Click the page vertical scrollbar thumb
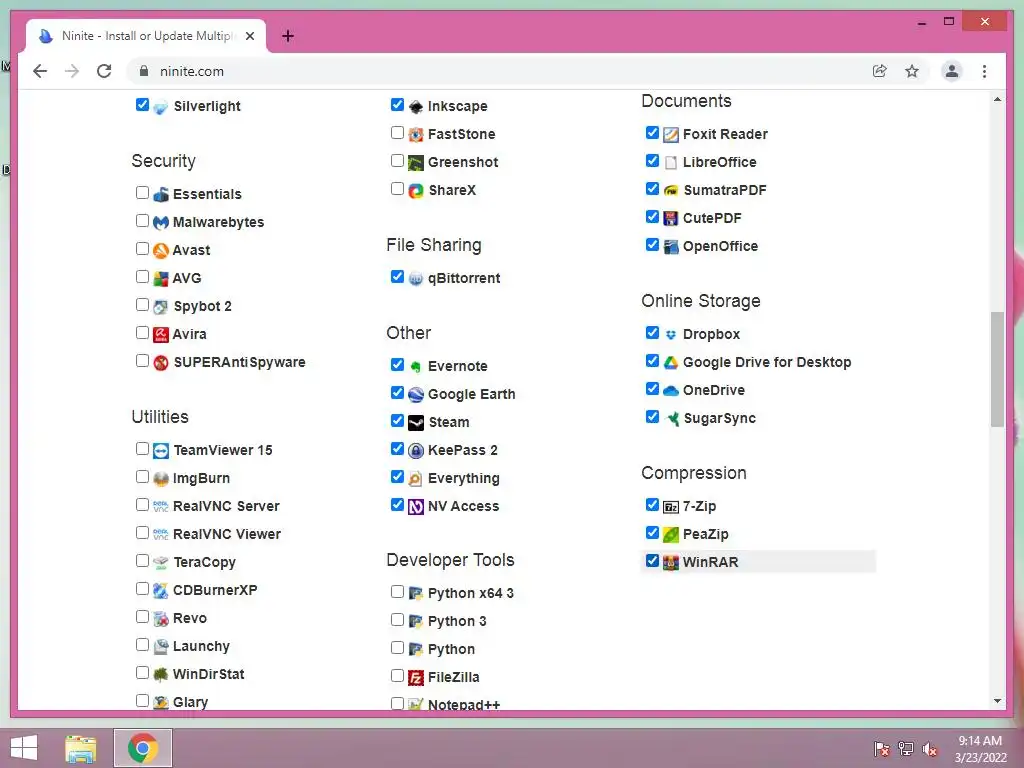Viewport: 1024px width, 768px height. 997,370
